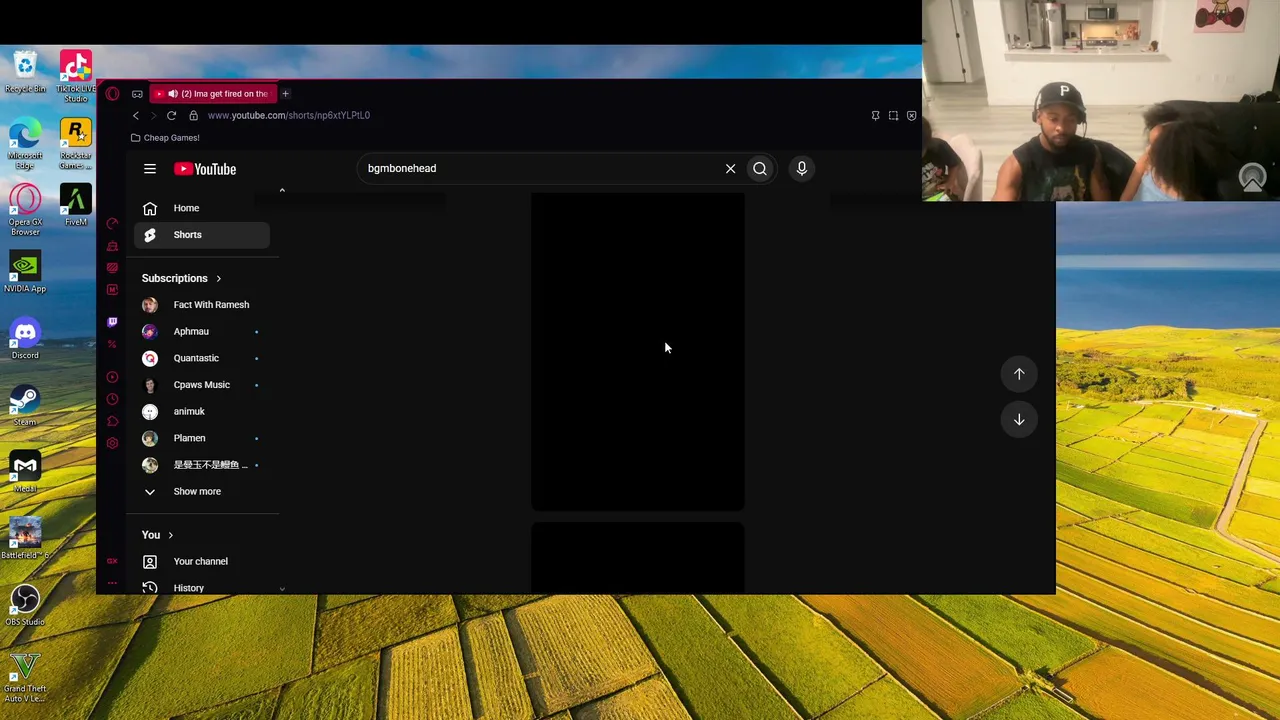Open GX Corner controller icon
Screen dimensions: 1280x720
coord(137,94)
